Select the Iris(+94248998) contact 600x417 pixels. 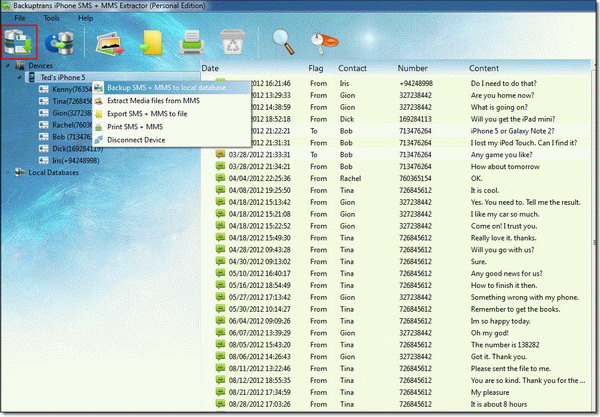76,160
